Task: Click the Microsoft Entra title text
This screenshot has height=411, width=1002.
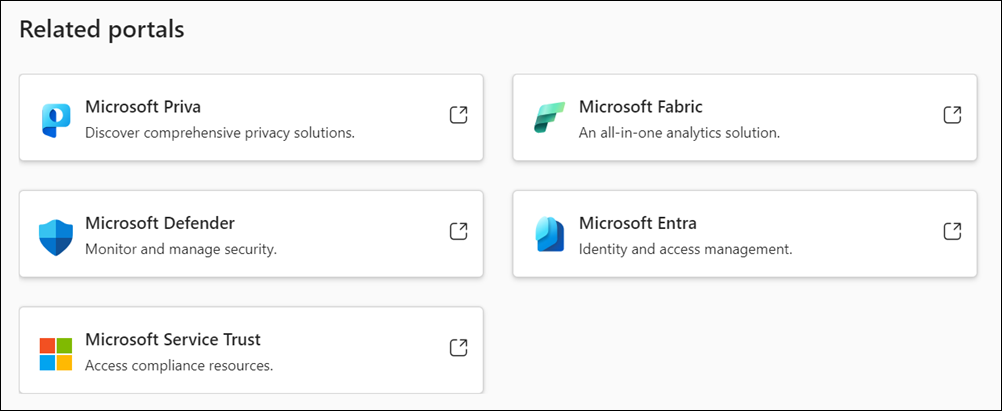Action: (x=638, y=223)
